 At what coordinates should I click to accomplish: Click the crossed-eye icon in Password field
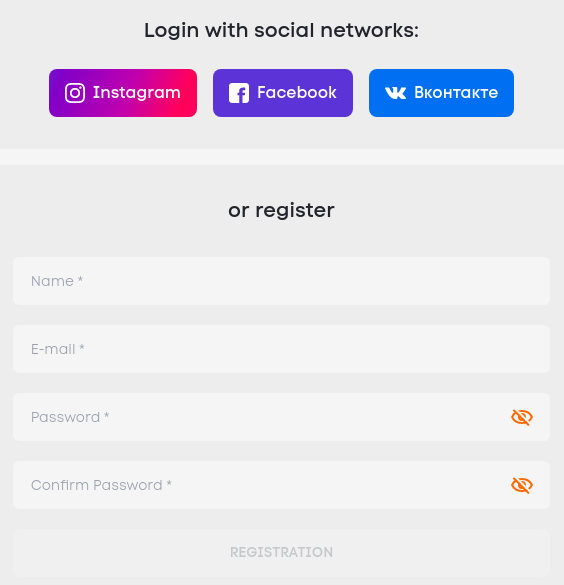[x=522, y=417]
